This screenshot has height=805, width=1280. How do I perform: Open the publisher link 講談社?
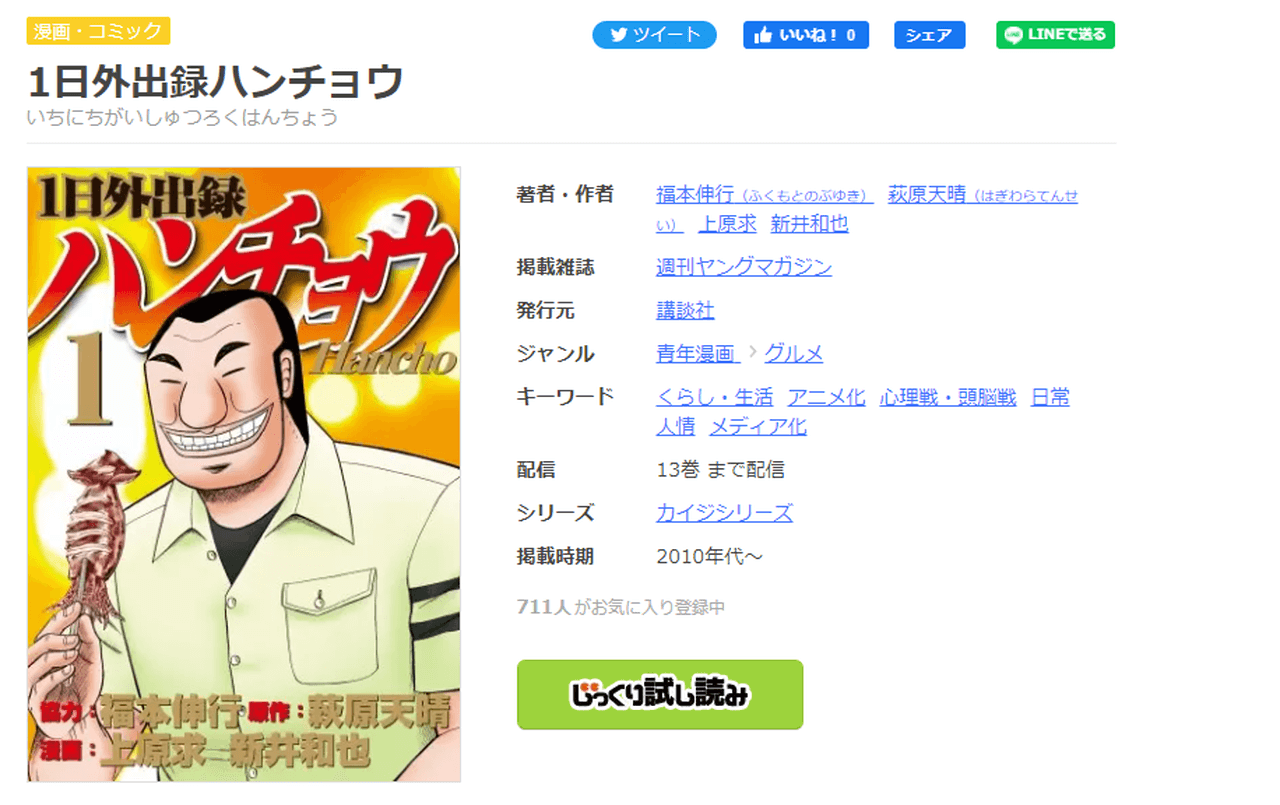685,310
